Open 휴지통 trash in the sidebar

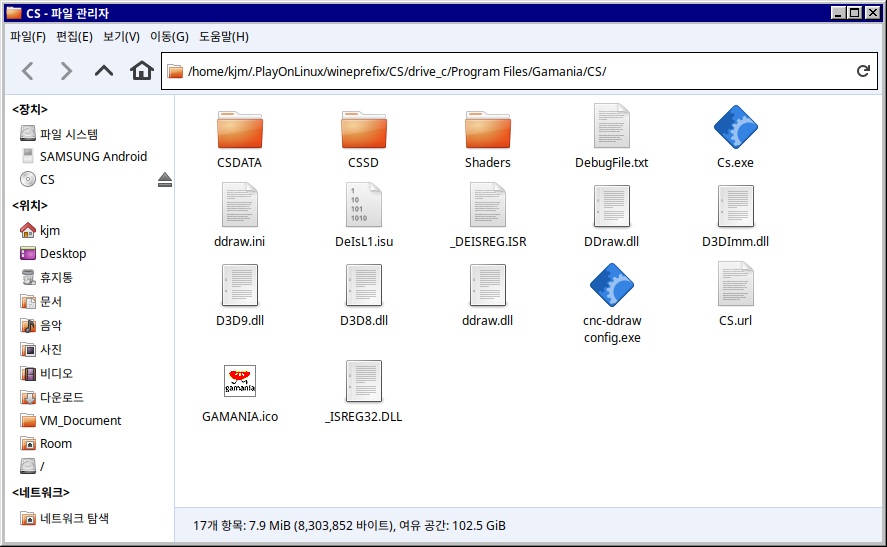coord(46,277)
